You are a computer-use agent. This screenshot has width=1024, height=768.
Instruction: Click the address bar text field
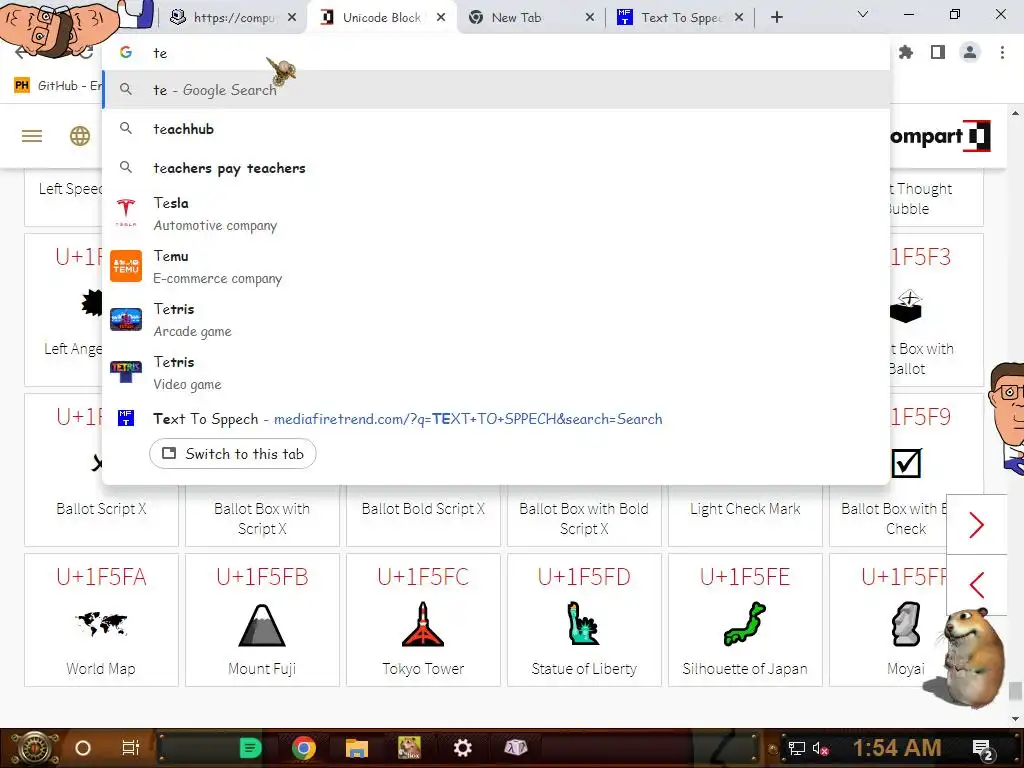coord(496,53)
